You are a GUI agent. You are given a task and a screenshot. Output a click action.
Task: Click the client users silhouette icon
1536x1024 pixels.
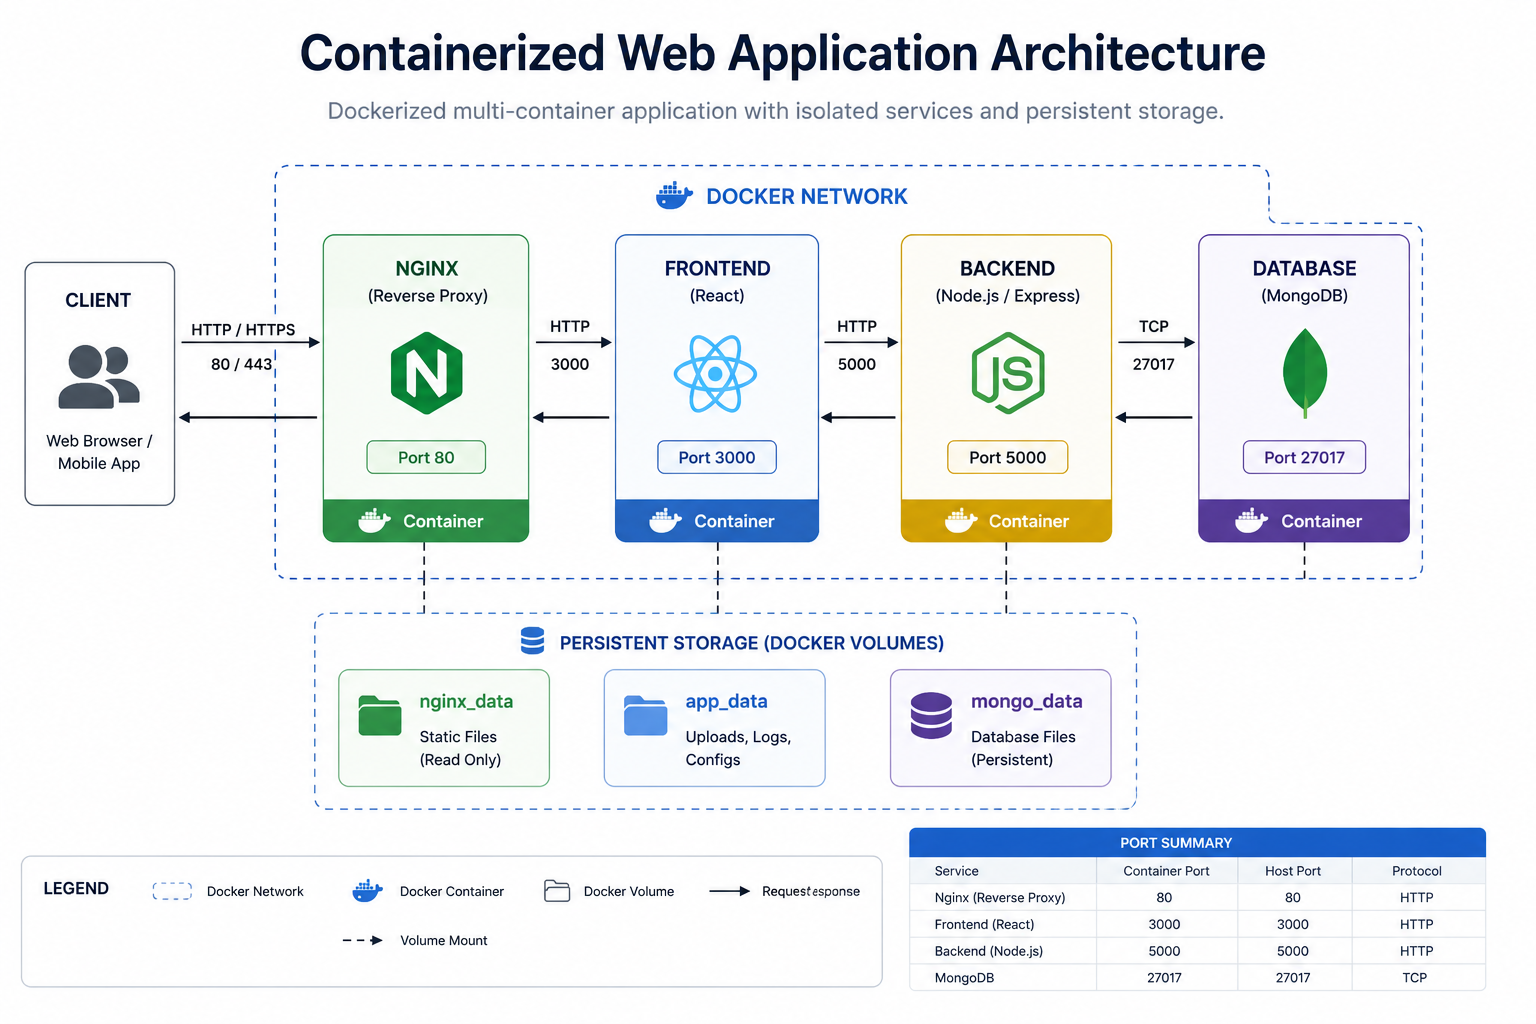98,376
